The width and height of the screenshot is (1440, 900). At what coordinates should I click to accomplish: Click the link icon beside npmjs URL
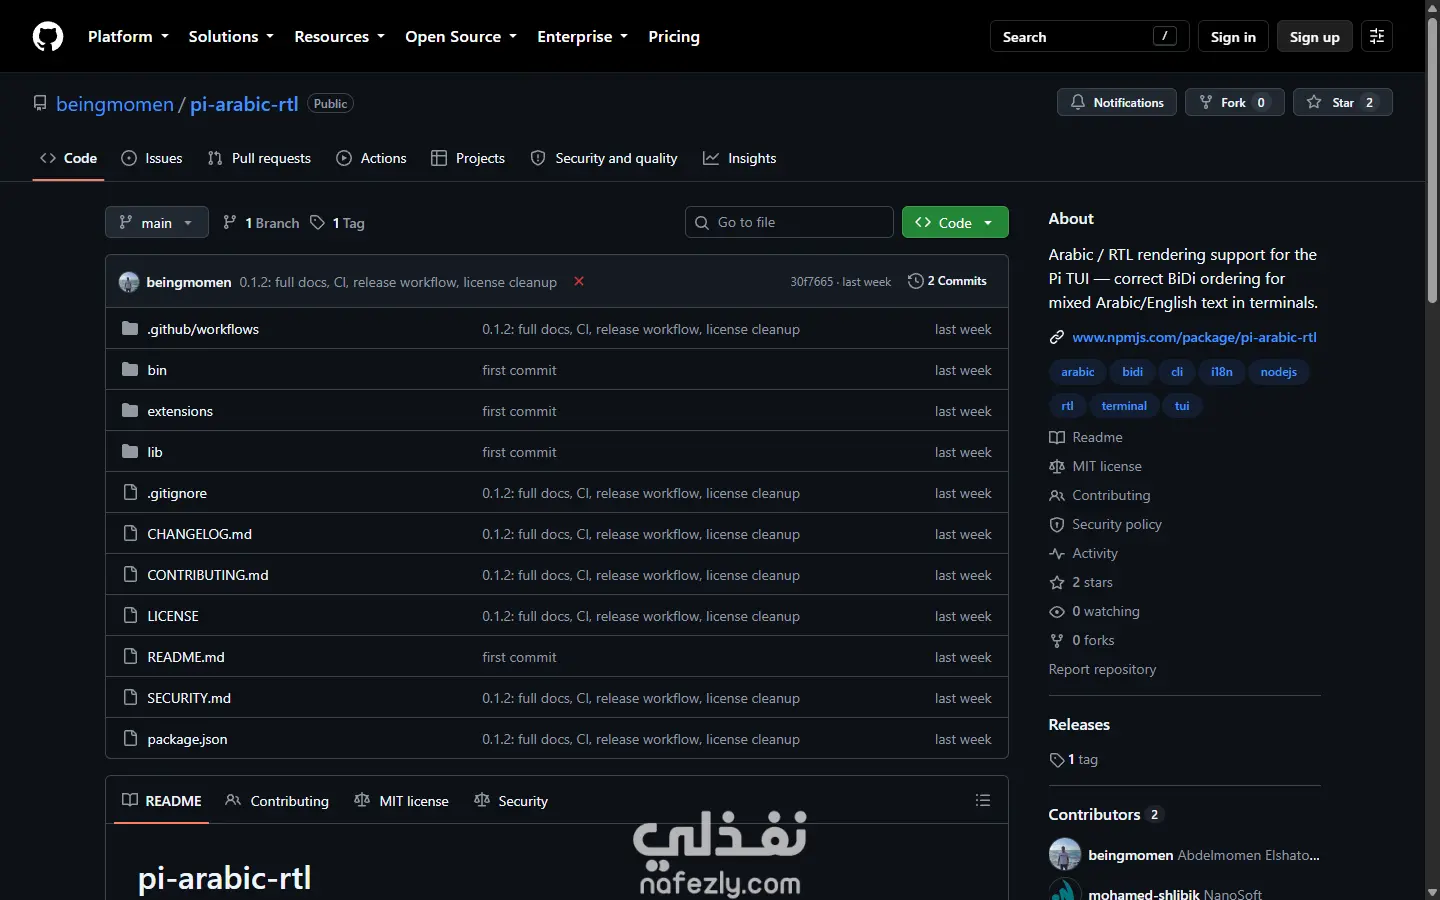1057,338
